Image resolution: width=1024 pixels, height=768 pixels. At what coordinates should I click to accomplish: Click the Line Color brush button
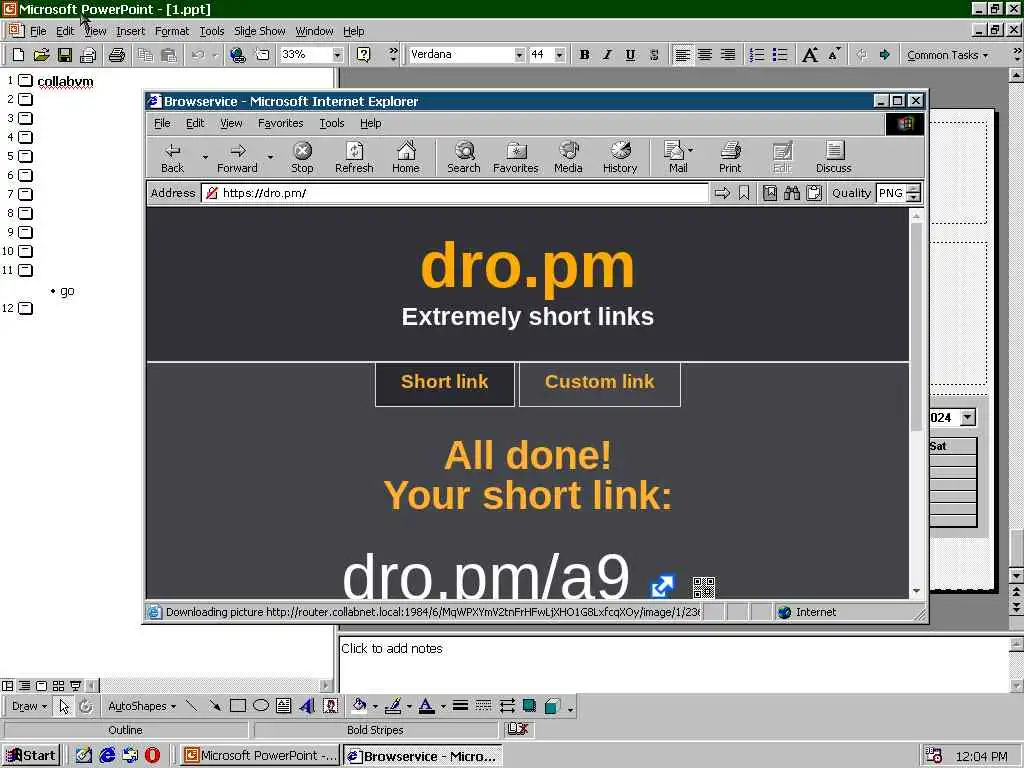point(392,706)
